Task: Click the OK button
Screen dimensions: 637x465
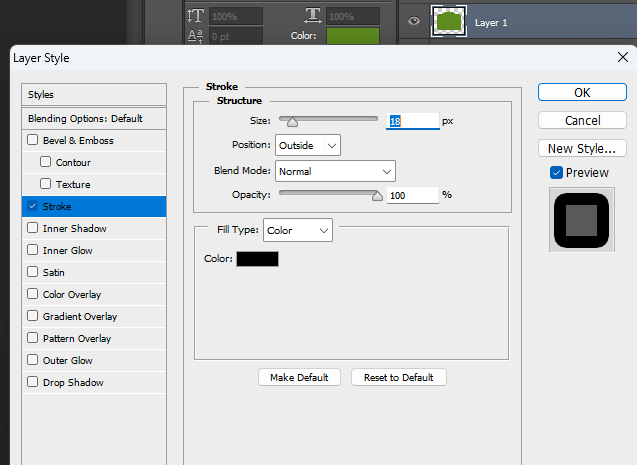Action: [582, 92]
